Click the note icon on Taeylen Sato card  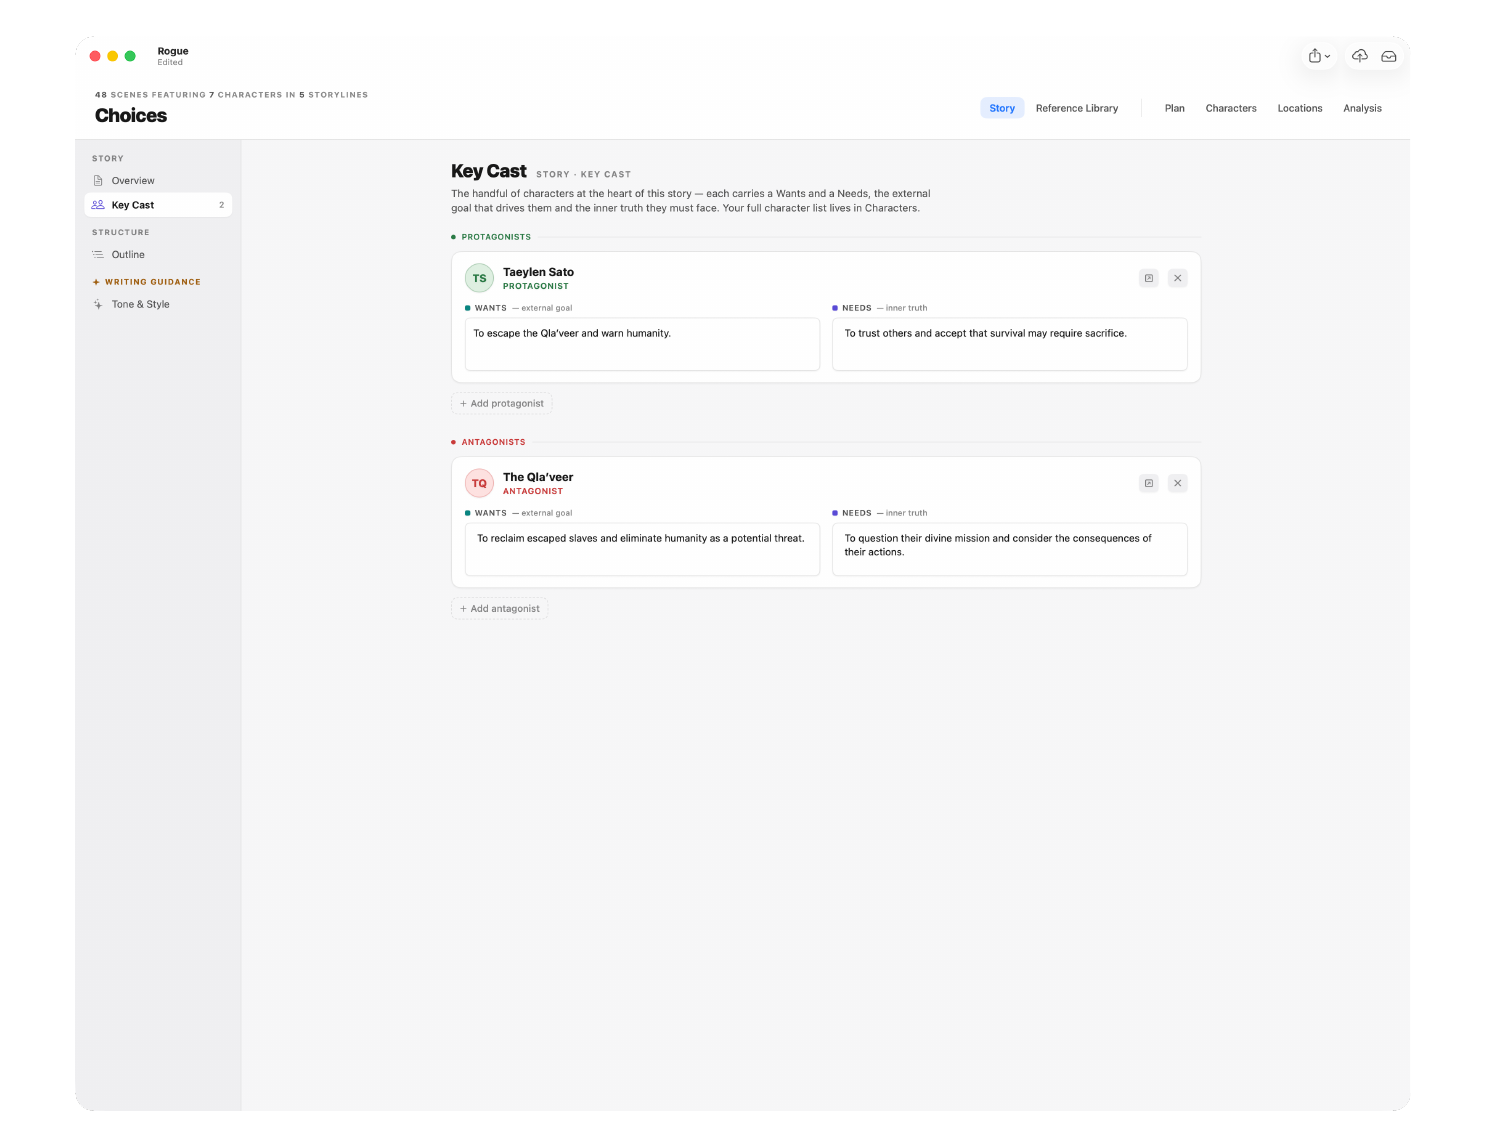pyautogui.click(x=1149, y=278)
